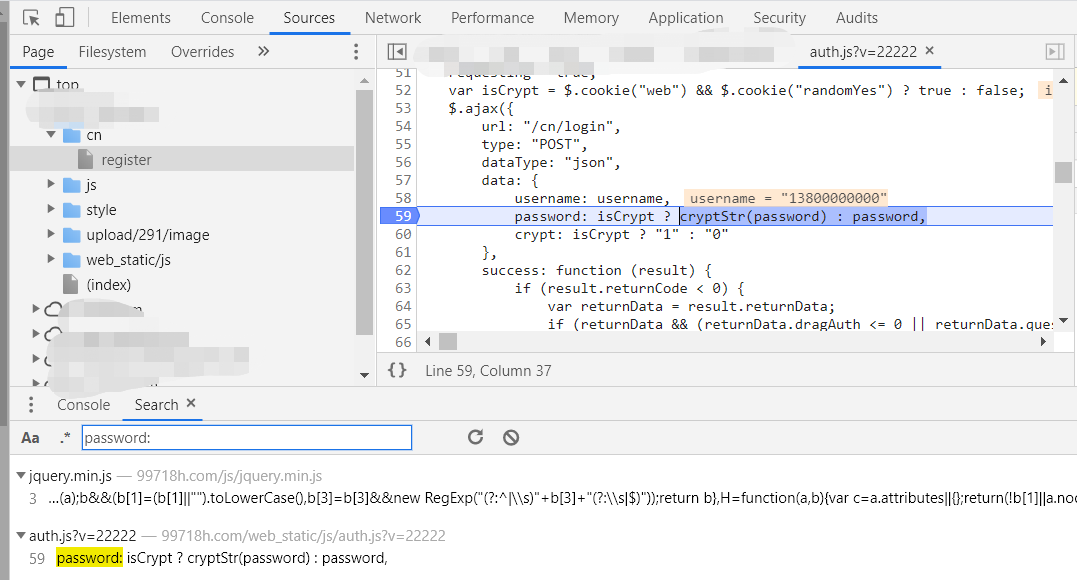Activate the inspect element picker icon

tap(31, 18)
